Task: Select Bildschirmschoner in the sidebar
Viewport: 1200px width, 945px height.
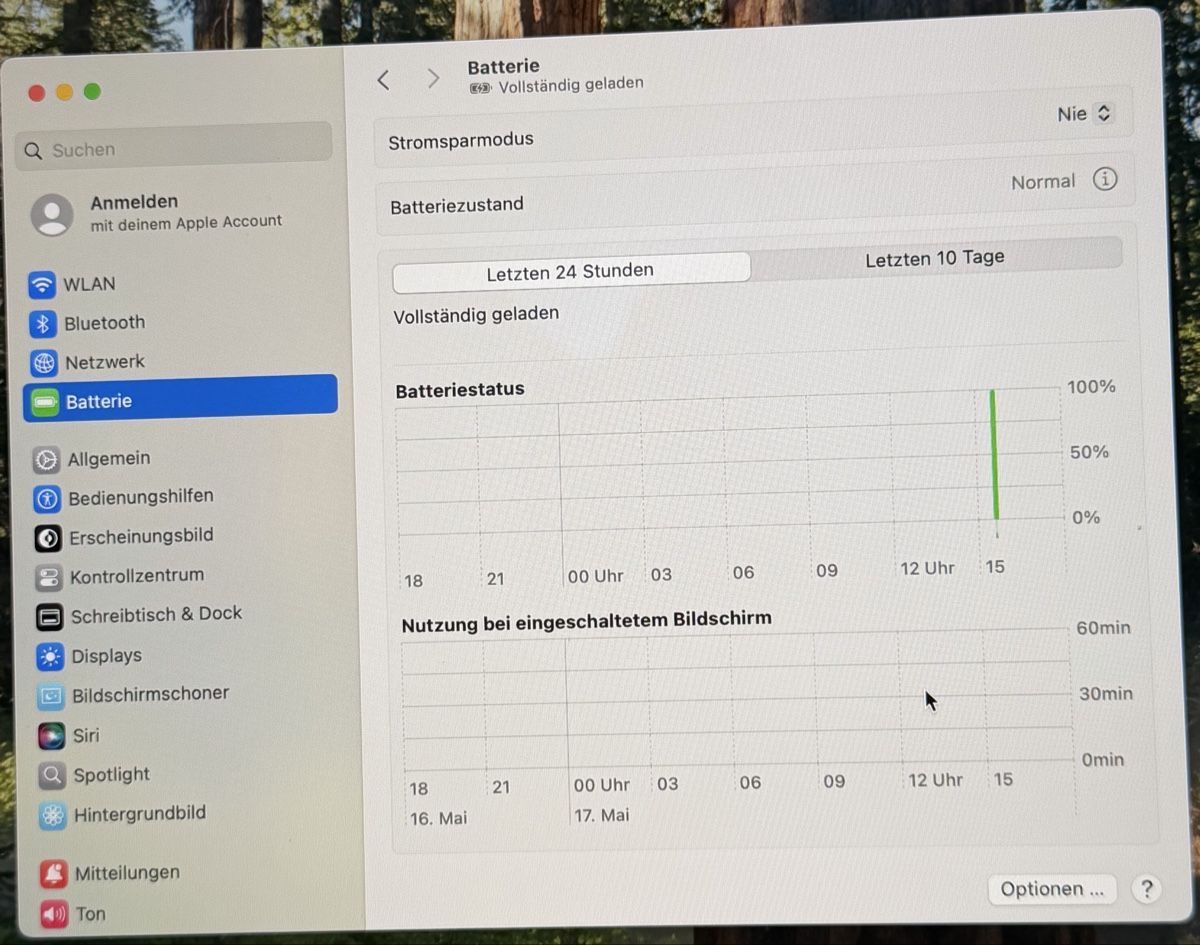Action: click(151, 694)
